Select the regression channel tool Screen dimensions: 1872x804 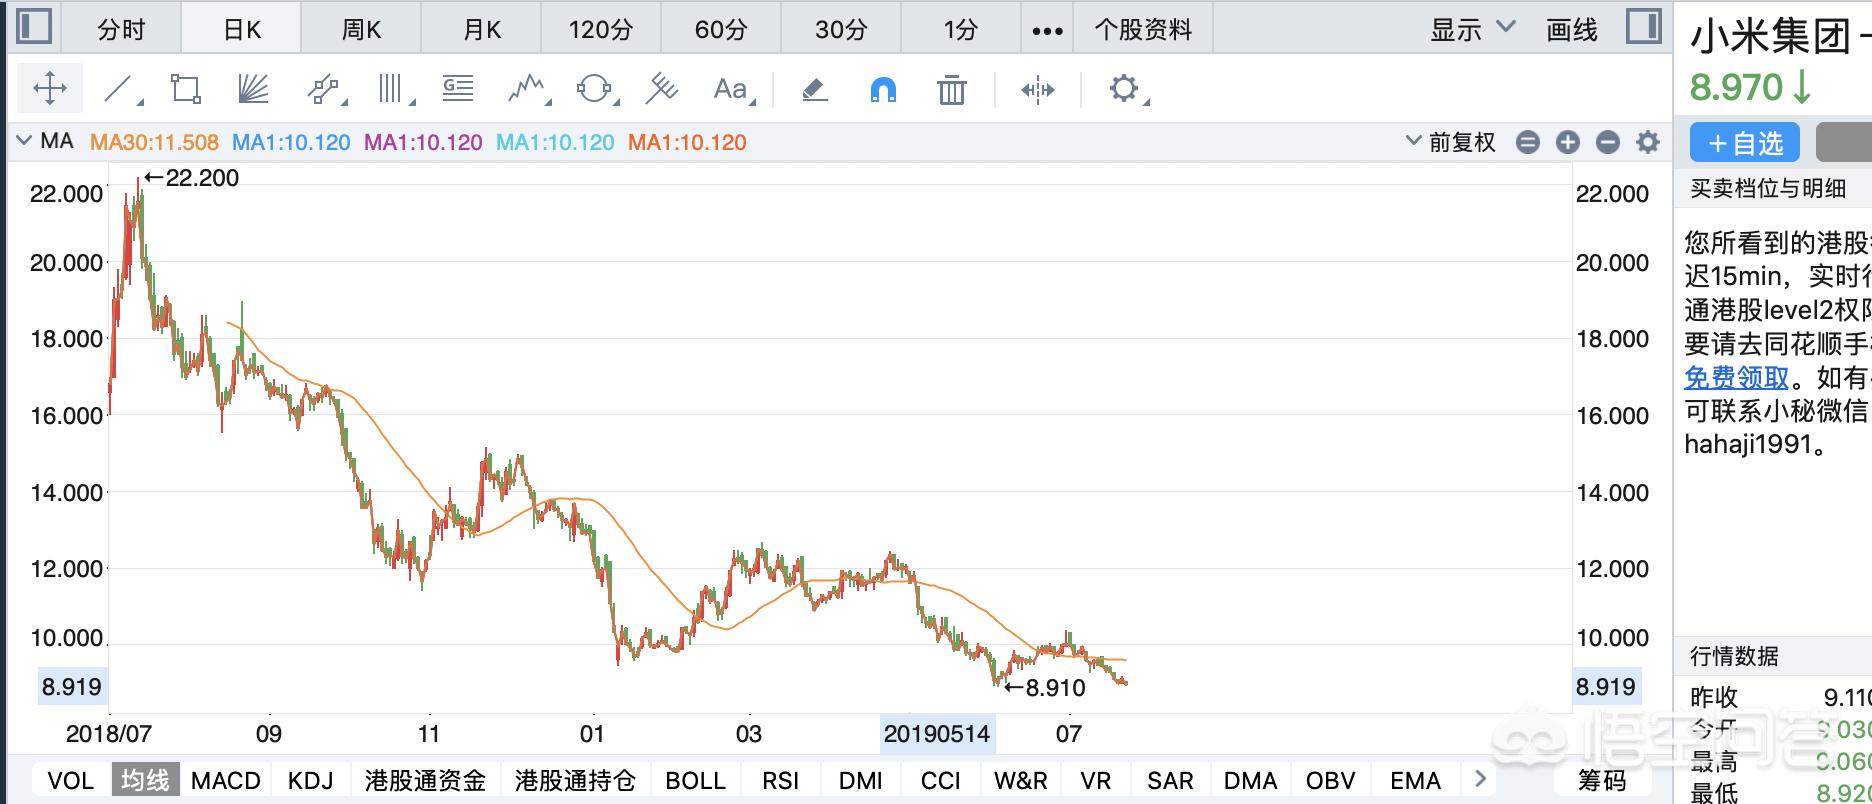click(x=661, y=90)
